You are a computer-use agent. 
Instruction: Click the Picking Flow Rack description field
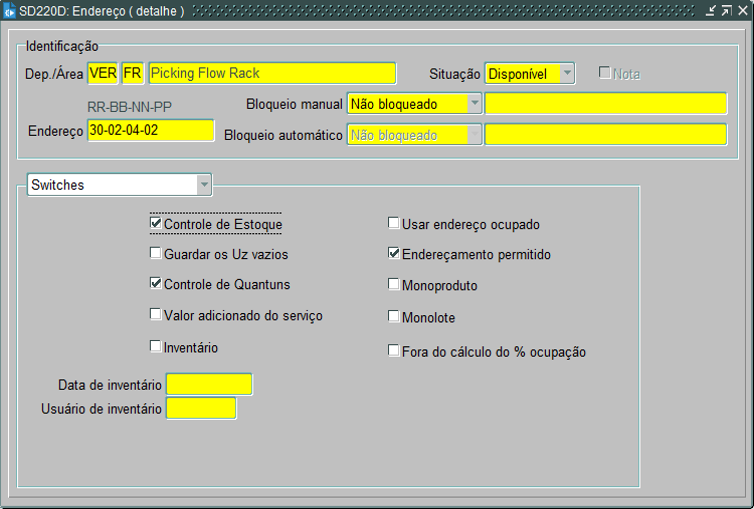(x=272, y=74)
